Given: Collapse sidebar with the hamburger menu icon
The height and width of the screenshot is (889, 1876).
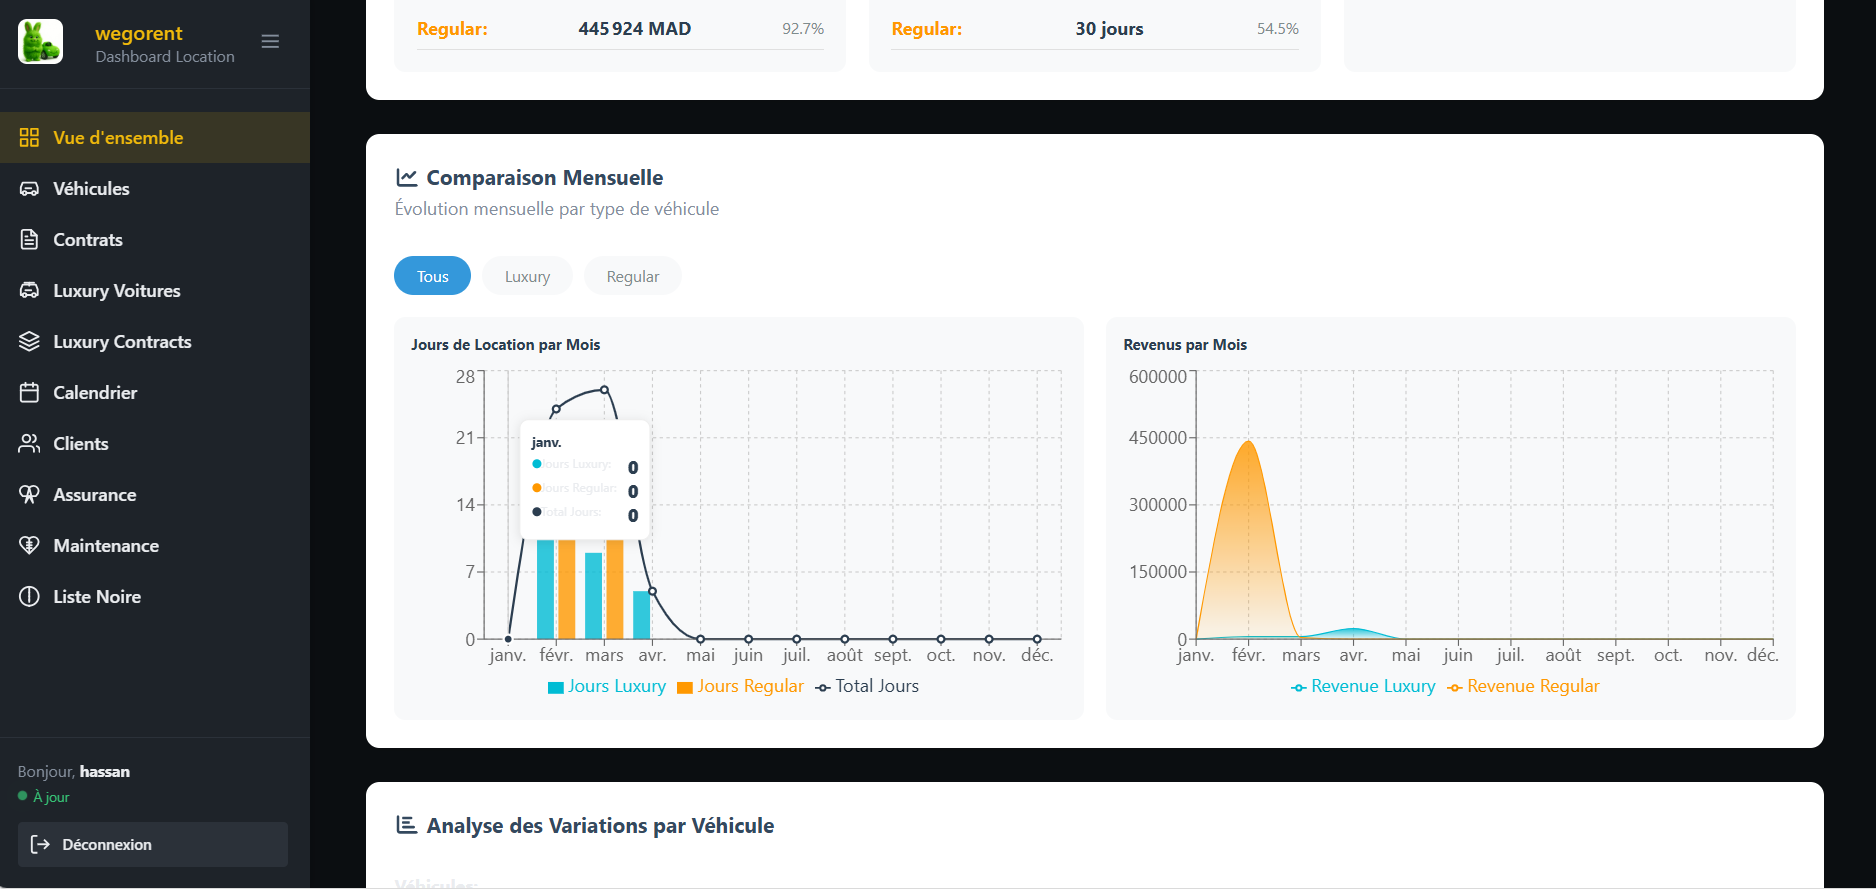Looking at the screenshot, I should click(270, 42).
